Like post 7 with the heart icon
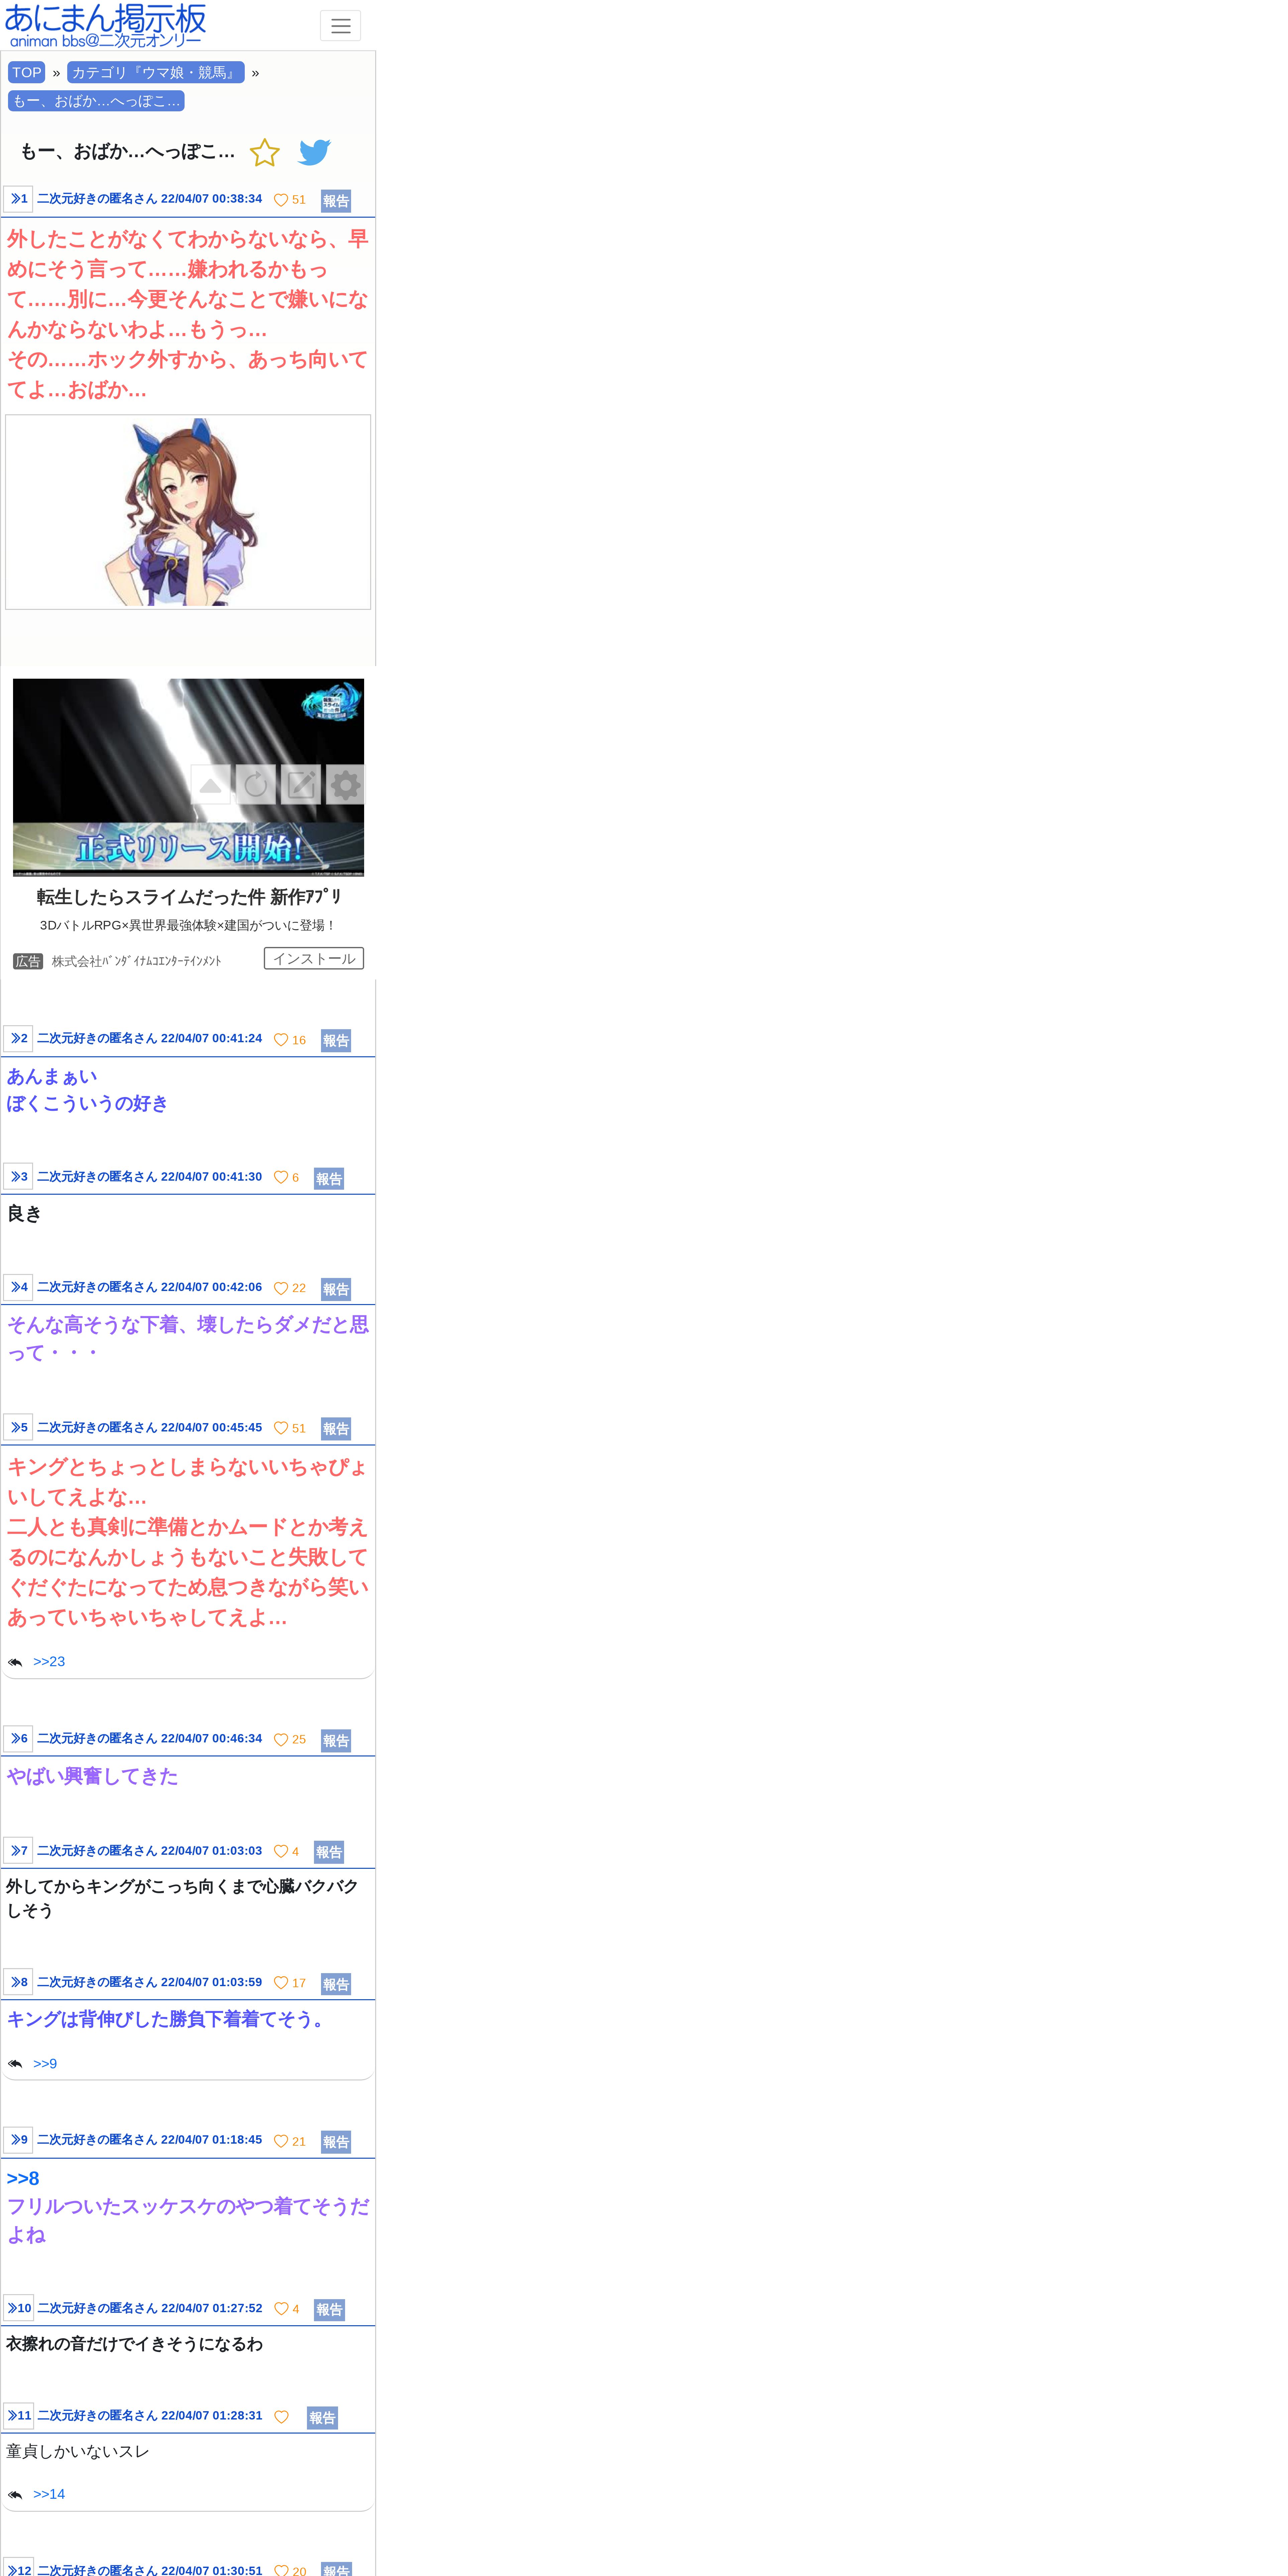This screenshot has width=1288, height=2576. click(281, 1851)
